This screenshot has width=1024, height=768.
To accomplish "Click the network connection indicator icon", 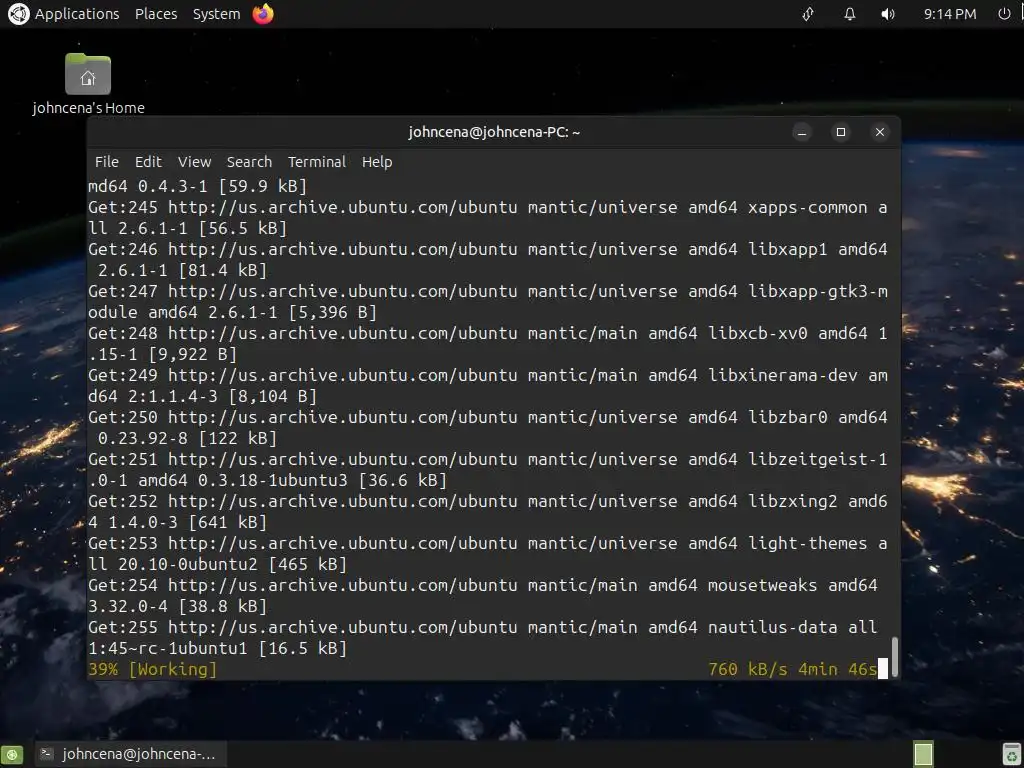I will coord(808,14).
